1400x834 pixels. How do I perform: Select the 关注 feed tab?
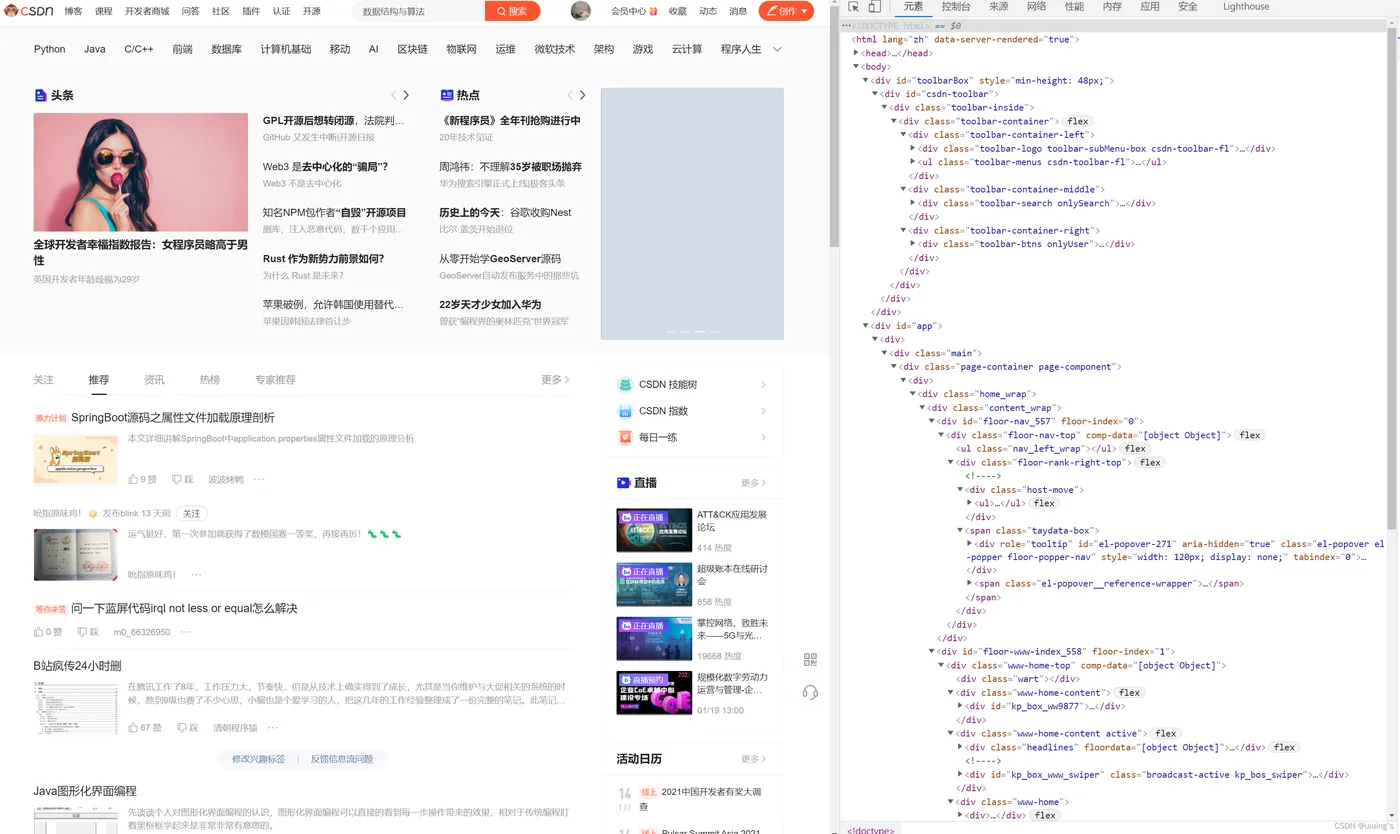(43, 380)
